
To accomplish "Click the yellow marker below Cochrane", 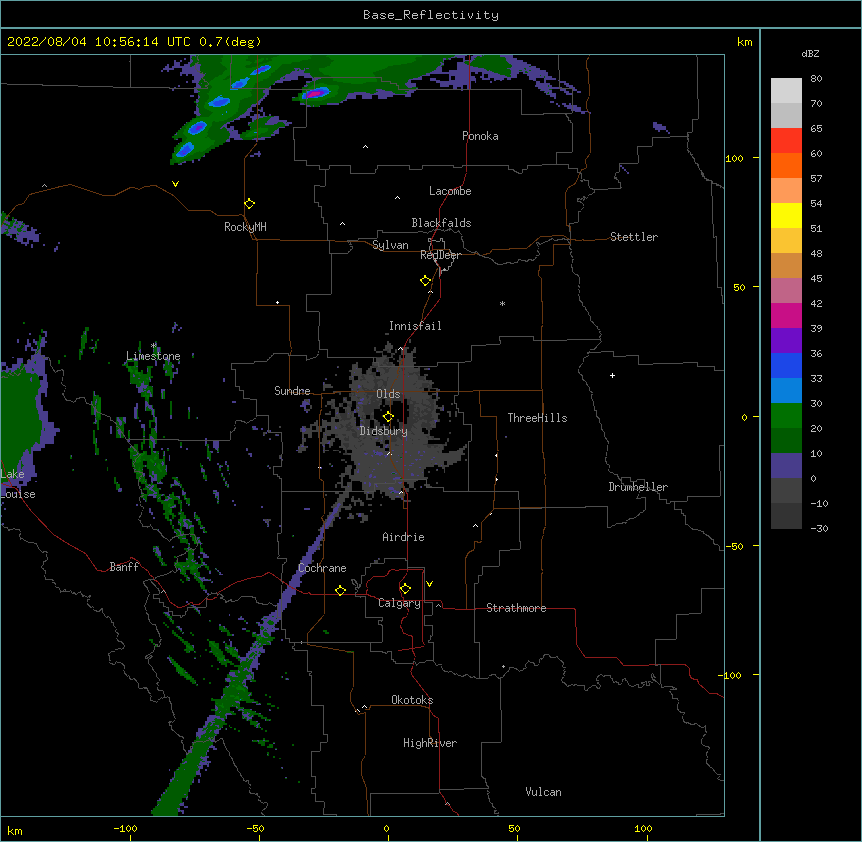I will click(340, 590).
